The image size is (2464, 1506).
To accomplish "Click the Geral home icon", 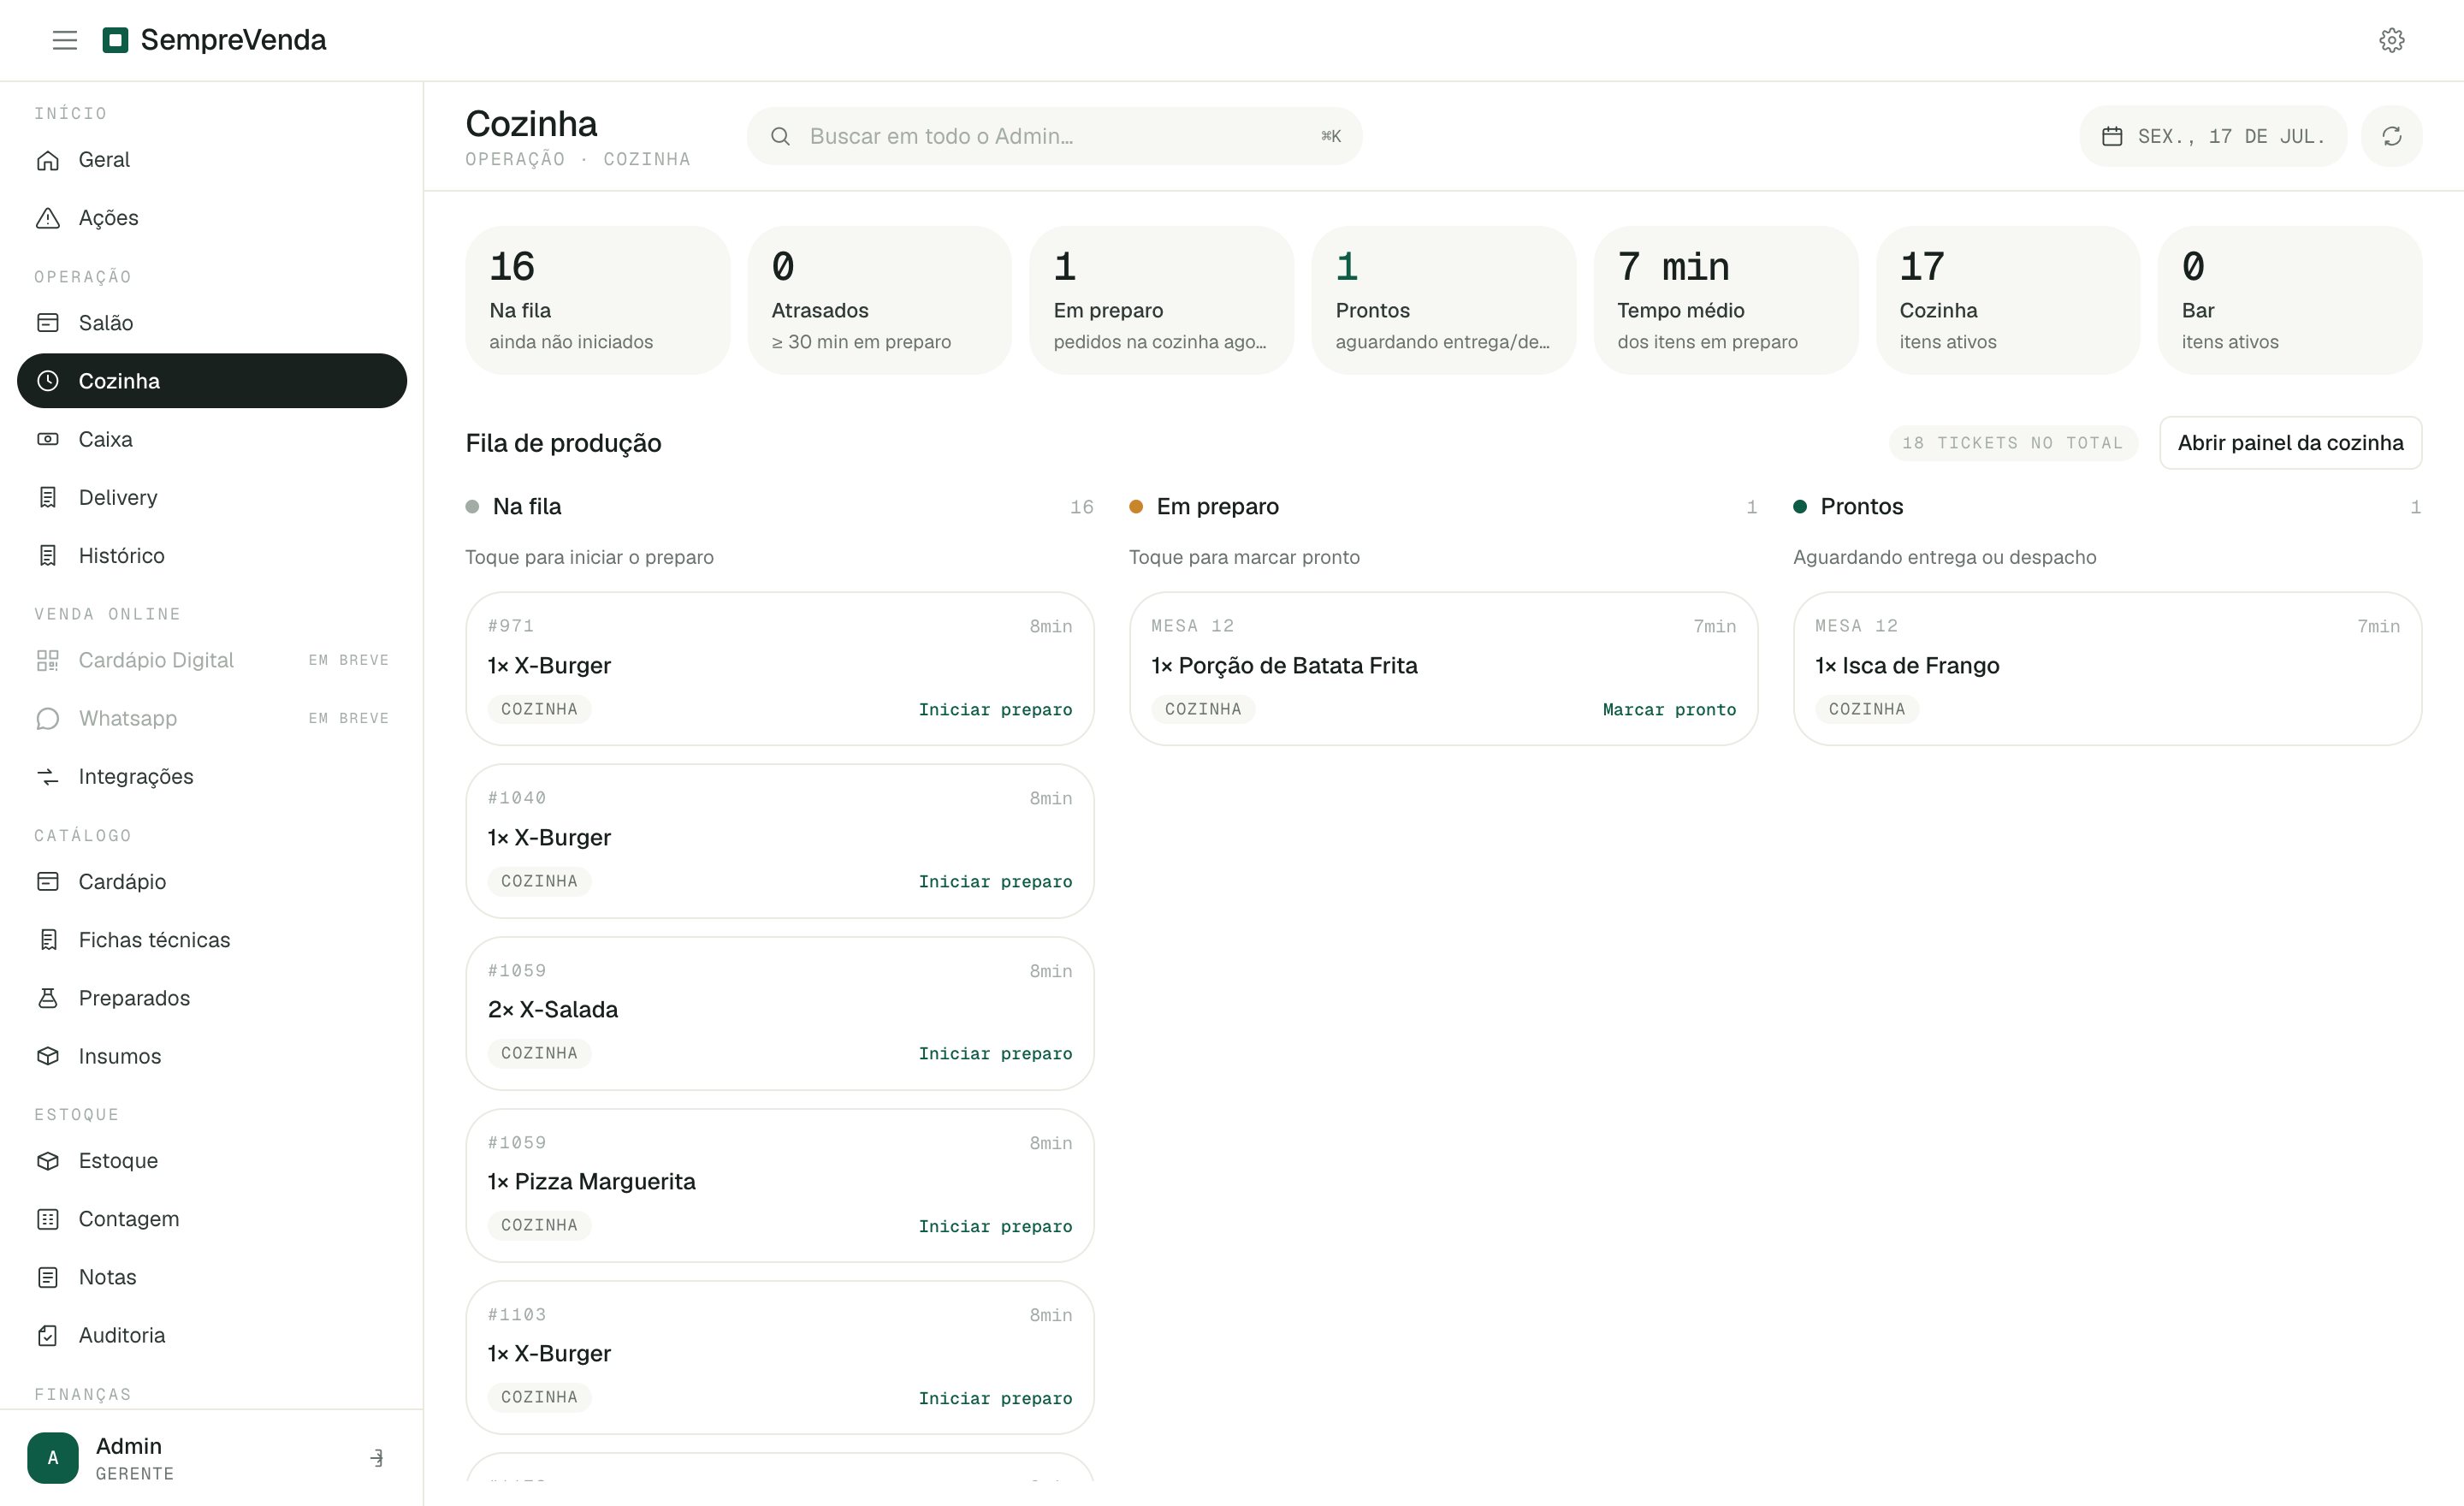I will coord(48,160).
